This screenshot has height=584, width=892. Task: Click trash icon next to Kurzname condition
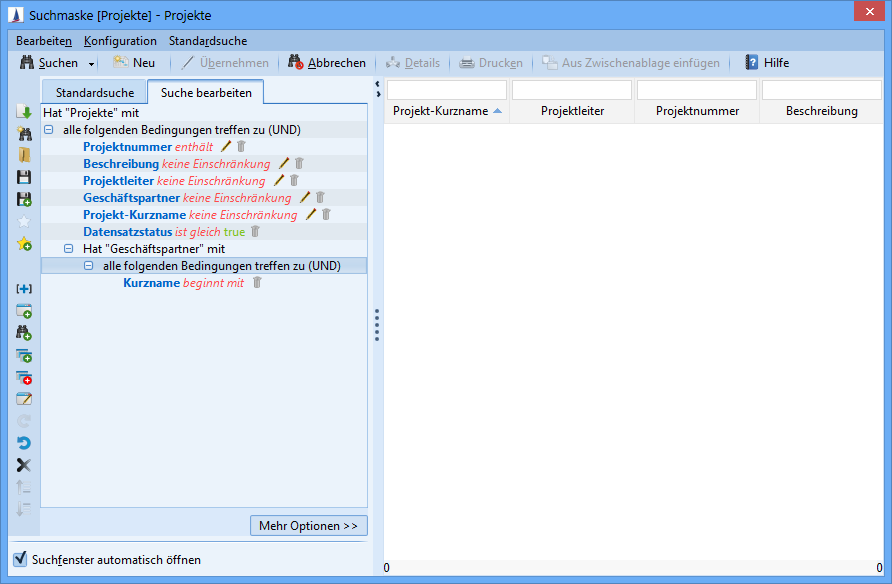(257, 283)
